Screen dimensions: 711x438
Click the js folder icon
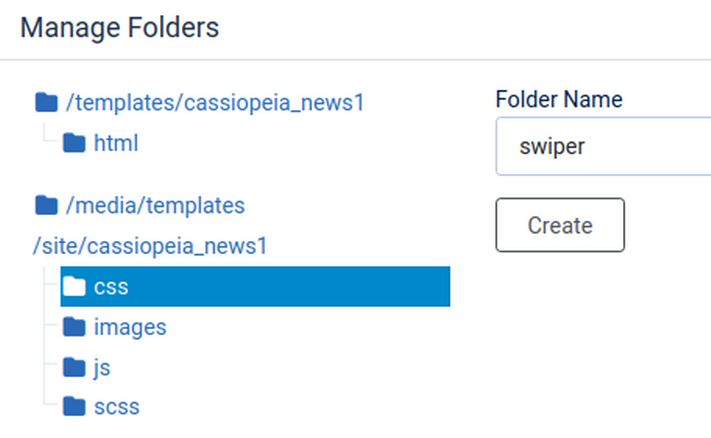click(74, 368)
